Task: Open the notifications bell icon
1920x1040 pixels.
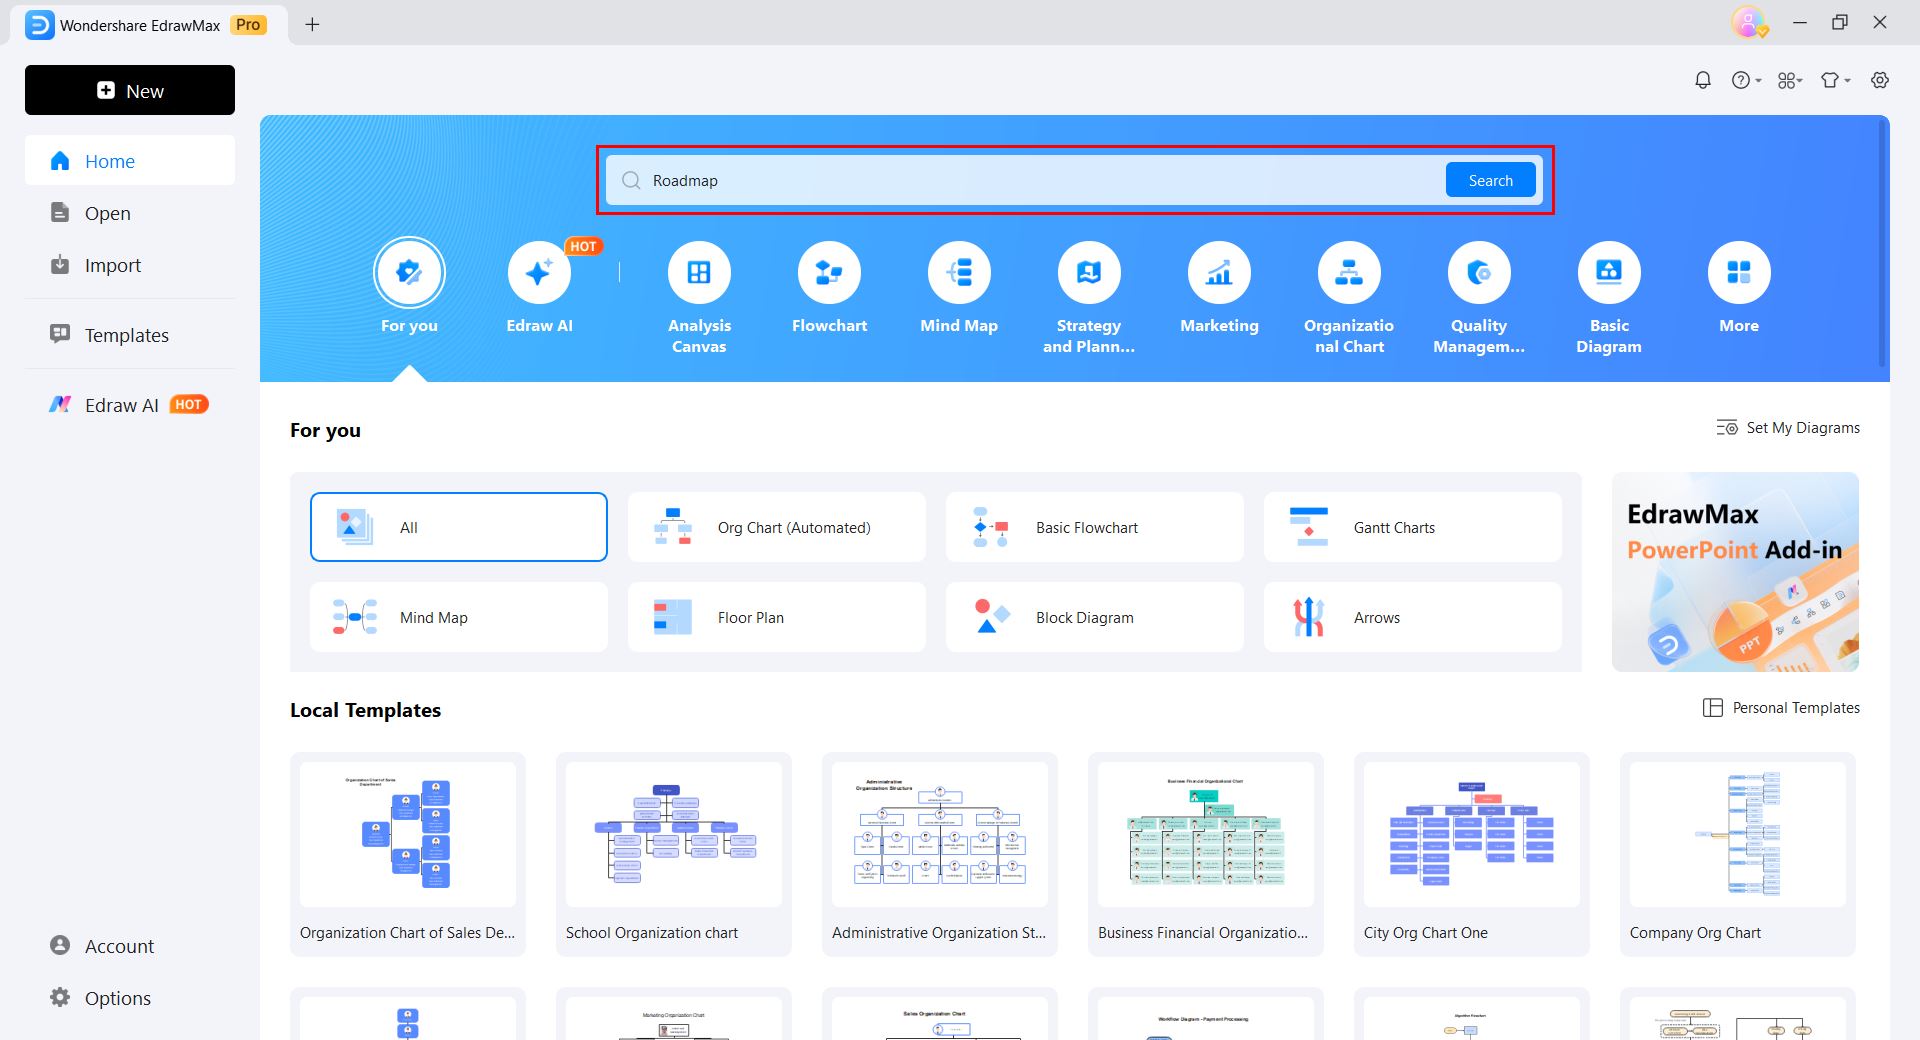Action: click(x=1703, y=81)
